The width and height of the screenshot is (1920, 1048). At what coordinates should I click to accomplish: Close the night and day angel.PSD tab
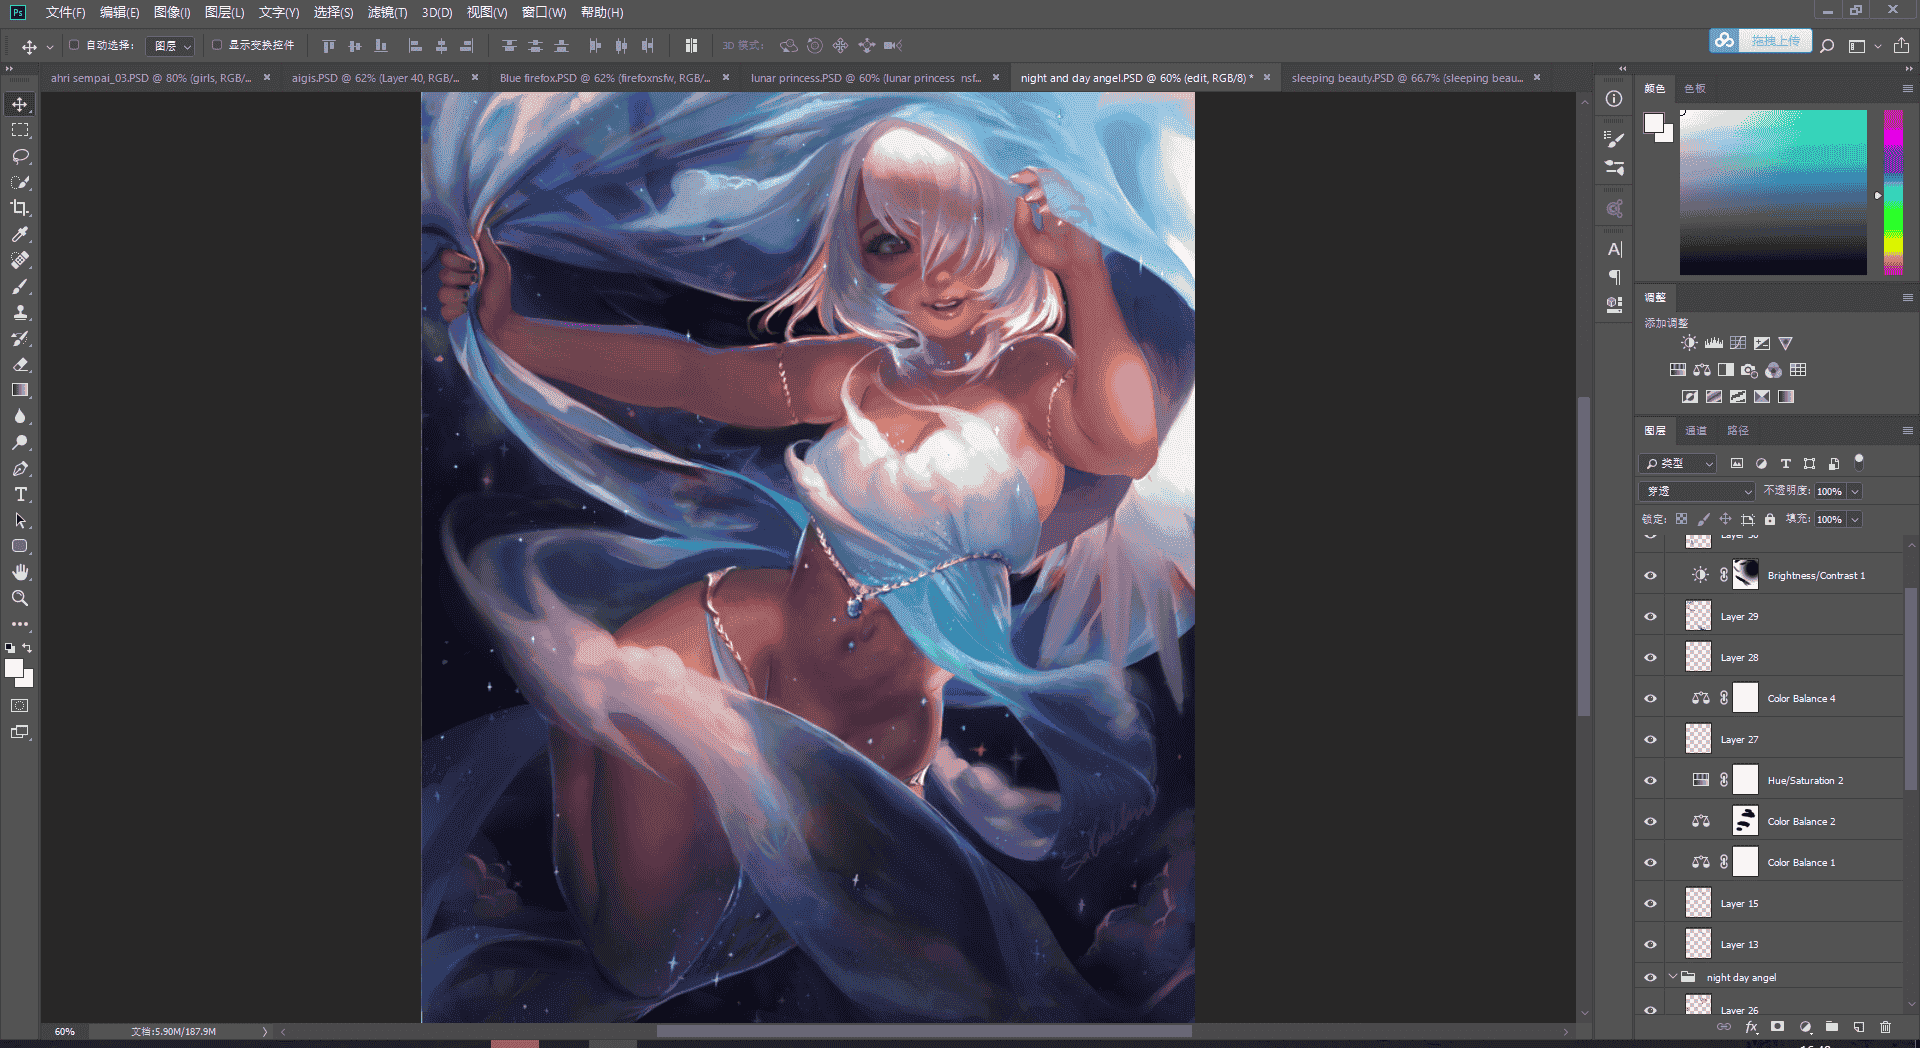(1267, 77)
